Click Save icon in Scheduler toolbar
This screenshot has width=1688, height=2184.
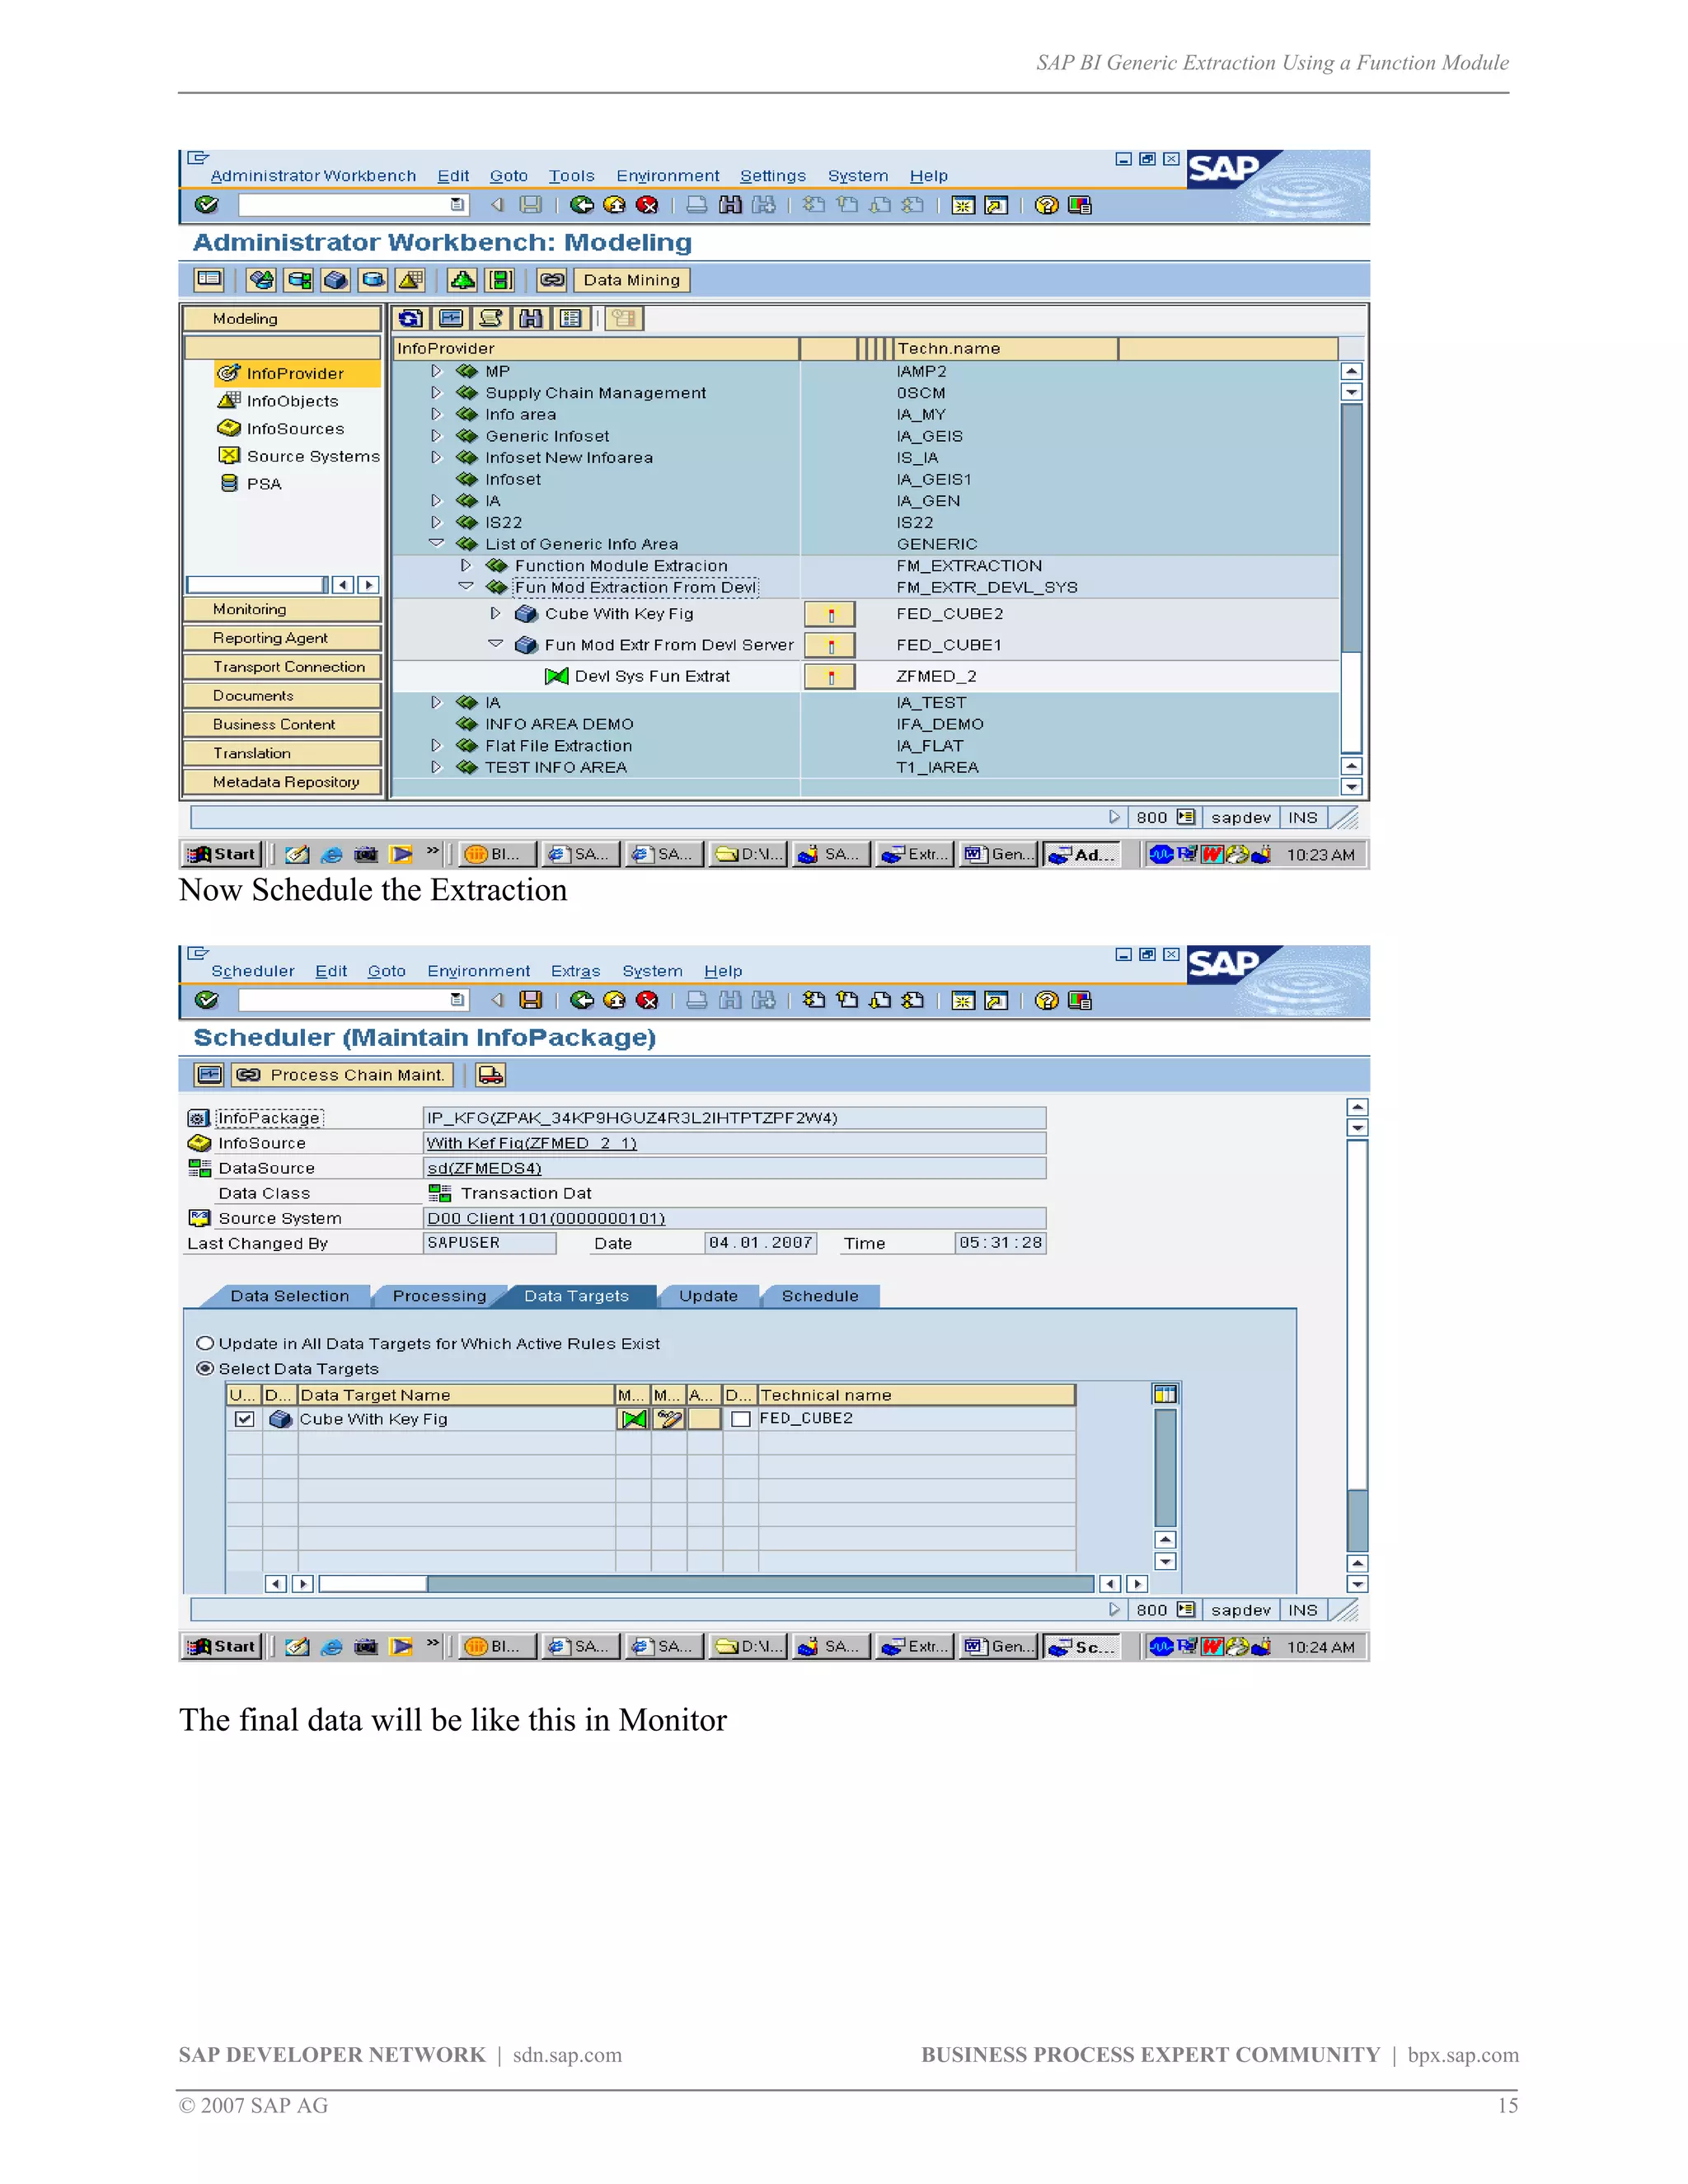click(x=531, y=1000)
